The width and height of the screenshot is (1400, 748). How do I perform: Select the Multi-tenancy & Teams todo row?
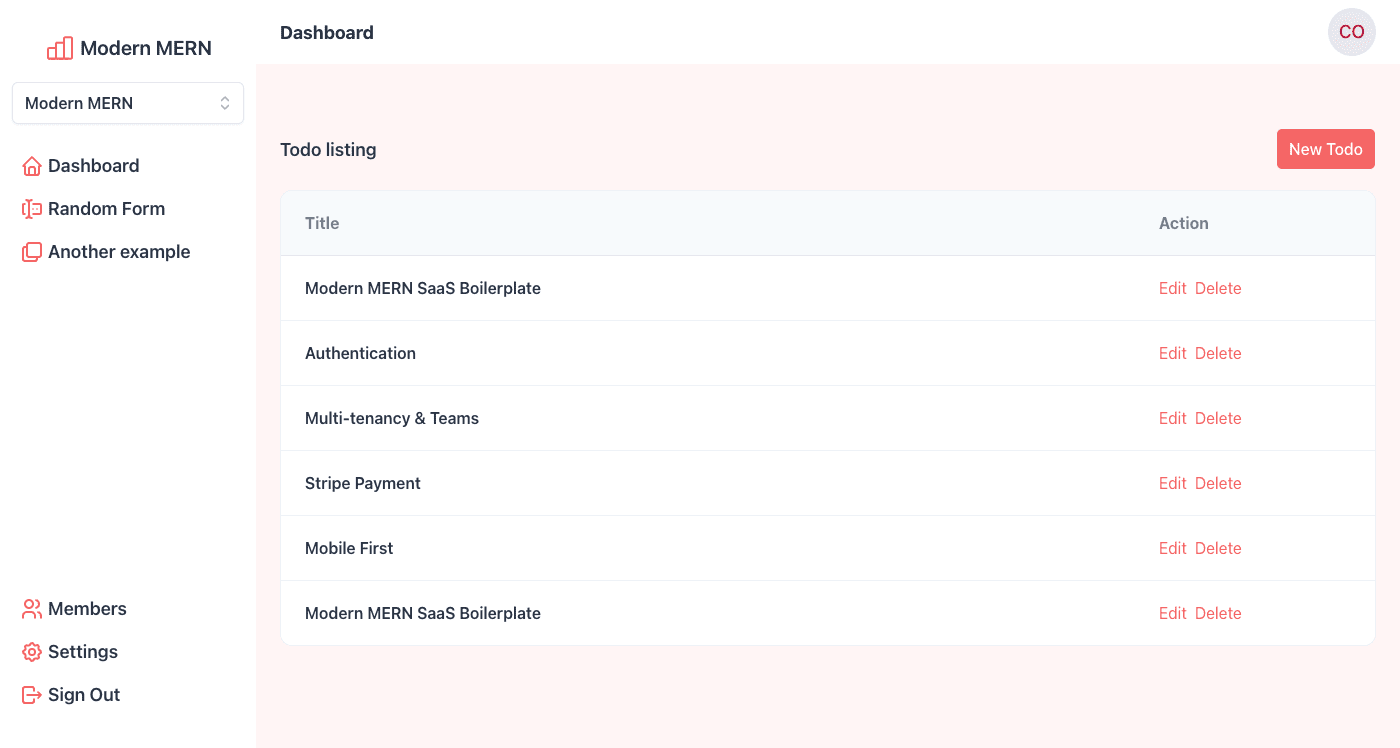(x=392, y=418)
